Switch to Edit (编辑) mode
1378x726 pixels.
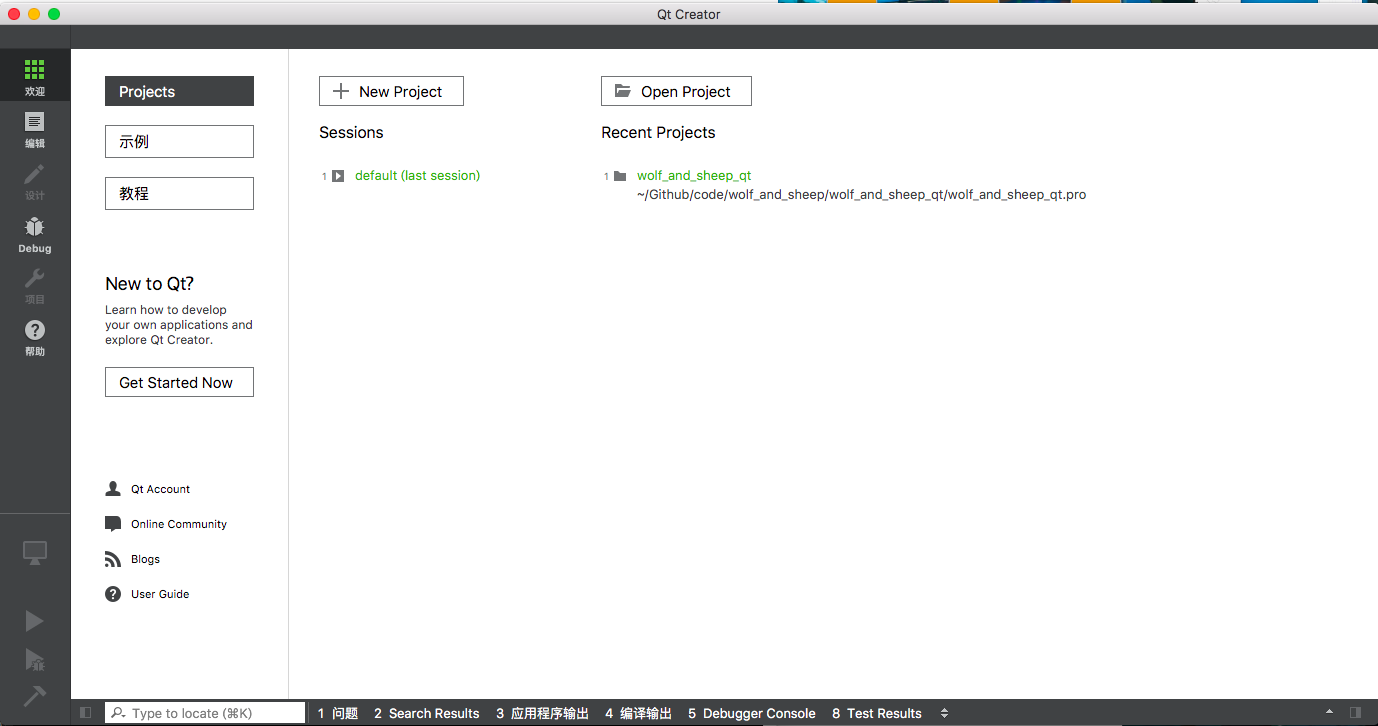(35, 128)
